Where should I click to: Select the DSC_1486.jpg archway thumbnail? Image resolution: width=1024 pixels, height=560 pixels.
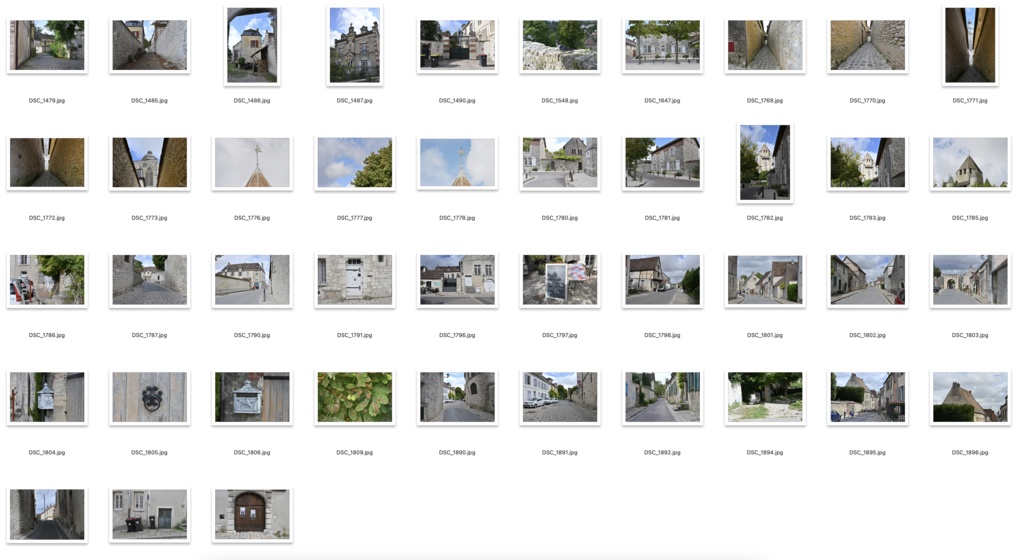click(252, 45)
